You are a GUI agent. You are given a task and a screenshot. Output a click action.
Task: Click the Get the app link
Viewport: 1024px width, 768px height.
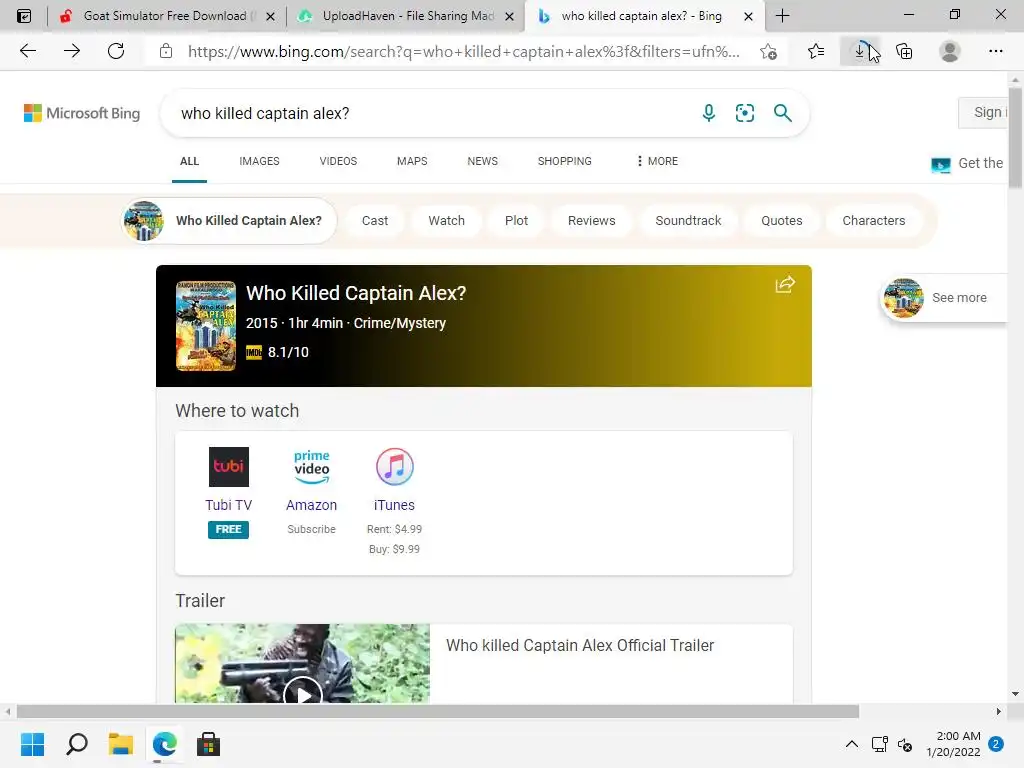968,163
